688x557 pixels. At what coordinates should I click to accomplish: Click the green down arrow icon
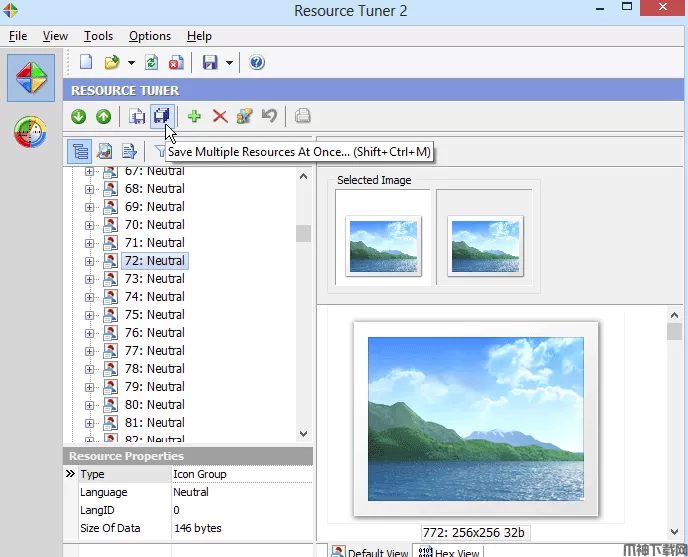[x=79, y=117]
